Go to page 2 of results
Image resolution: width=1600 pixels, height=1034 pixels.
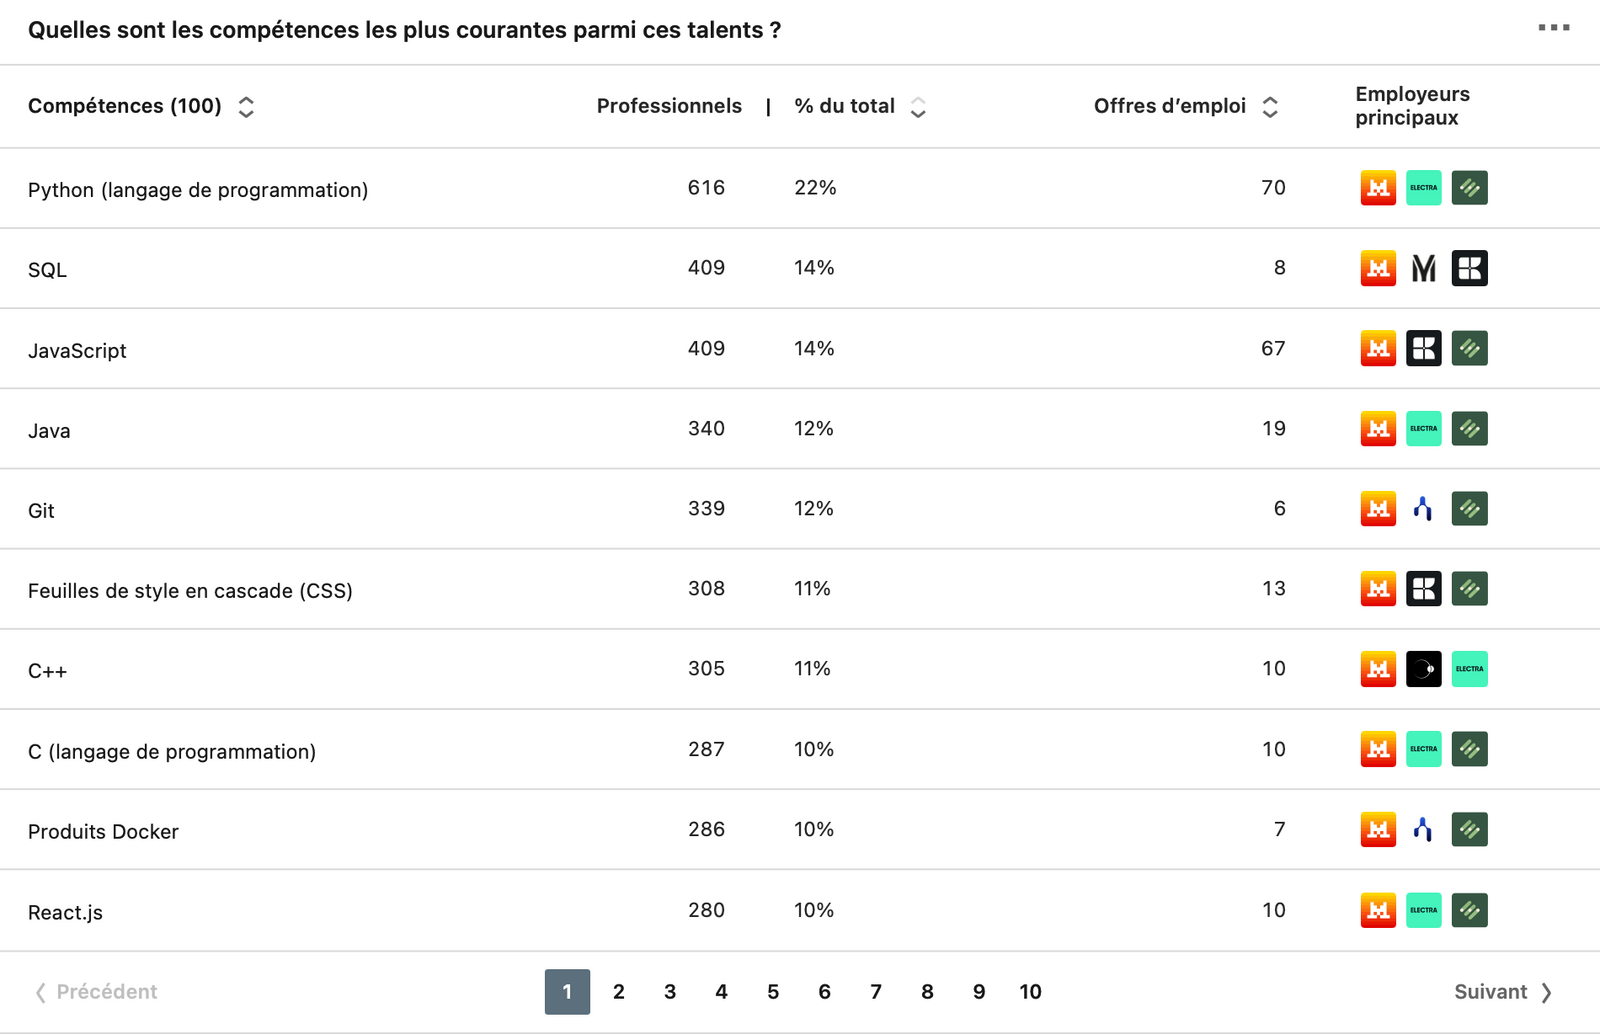coord(619,992)
